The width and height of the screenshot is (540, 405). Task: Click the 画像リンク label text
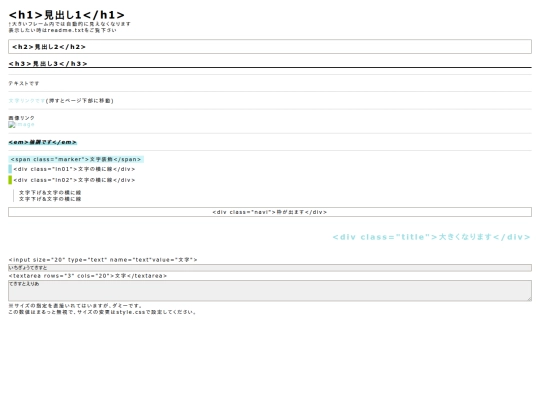(x=21, y=118)
